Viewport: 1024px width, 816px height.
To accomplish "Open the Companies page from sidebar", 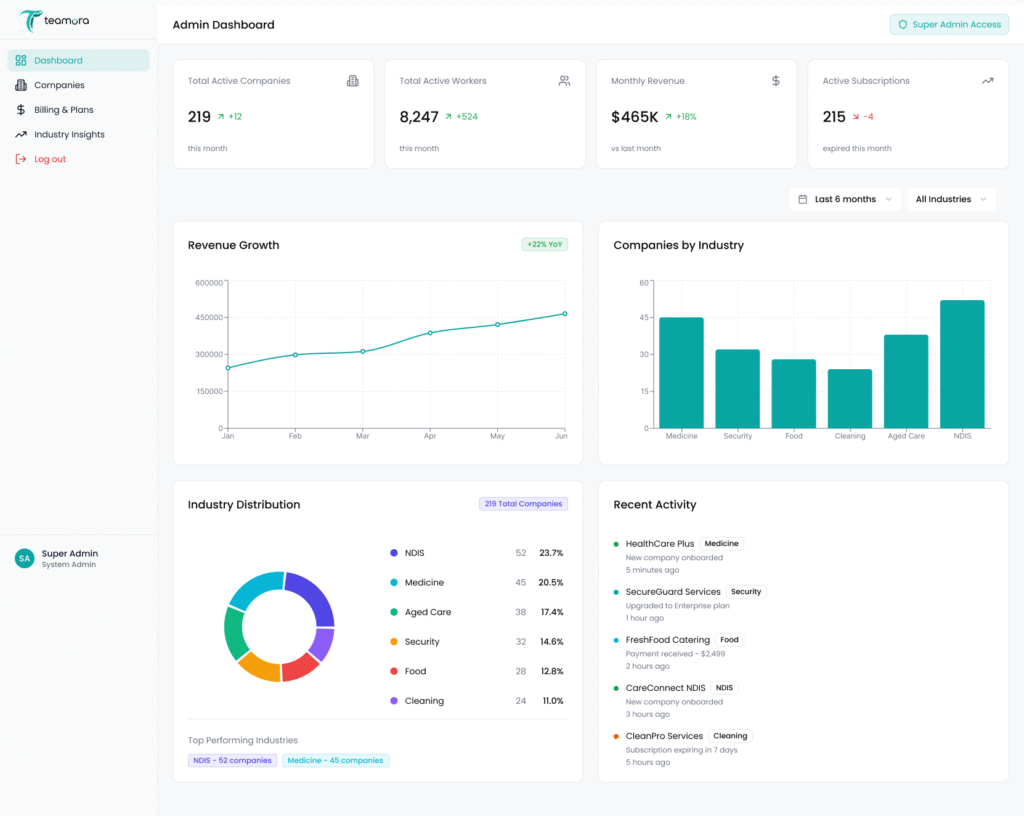I will coord(59,85).
